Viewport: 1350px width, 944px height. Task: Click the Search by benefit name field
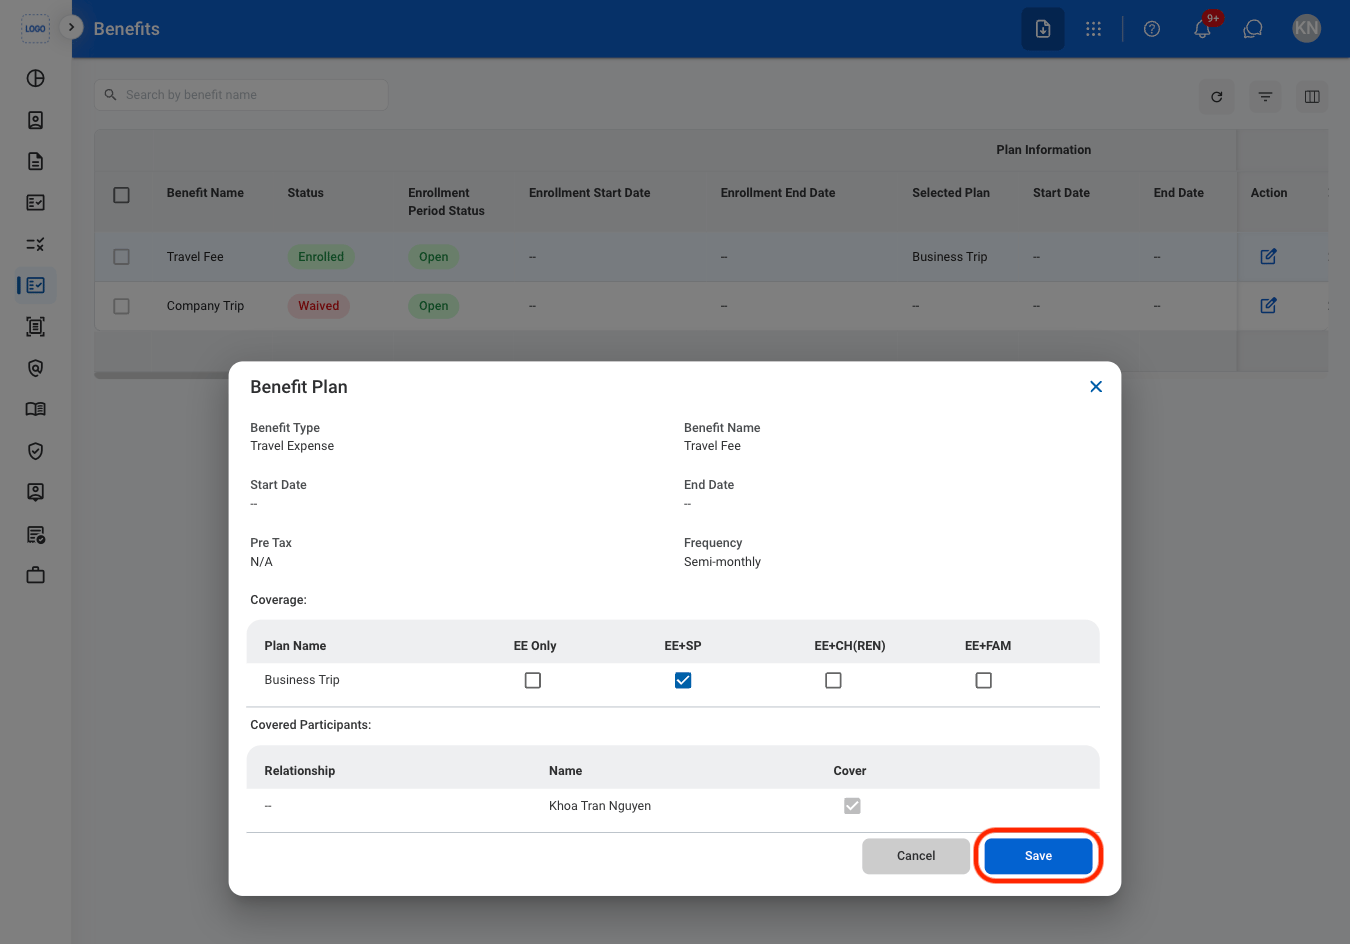[x=241, y=95]
